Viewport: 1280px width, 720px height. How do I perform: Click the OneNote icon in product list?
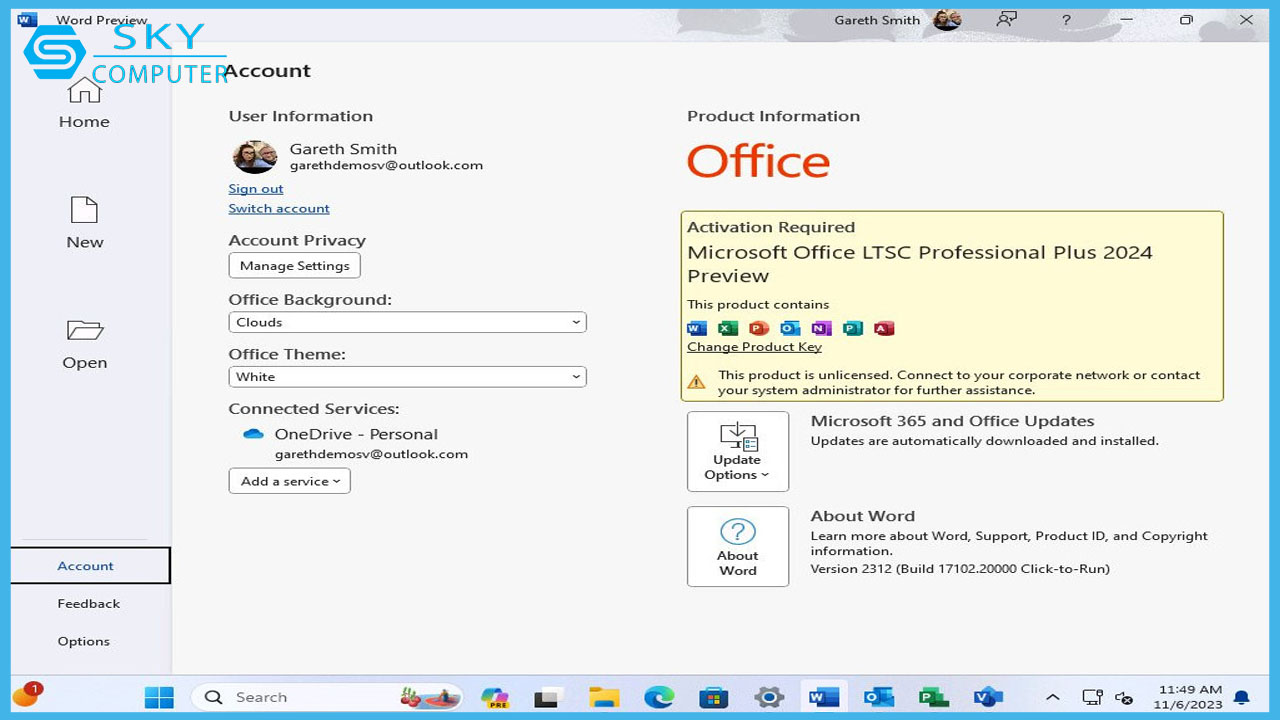(x=821, y=328)
